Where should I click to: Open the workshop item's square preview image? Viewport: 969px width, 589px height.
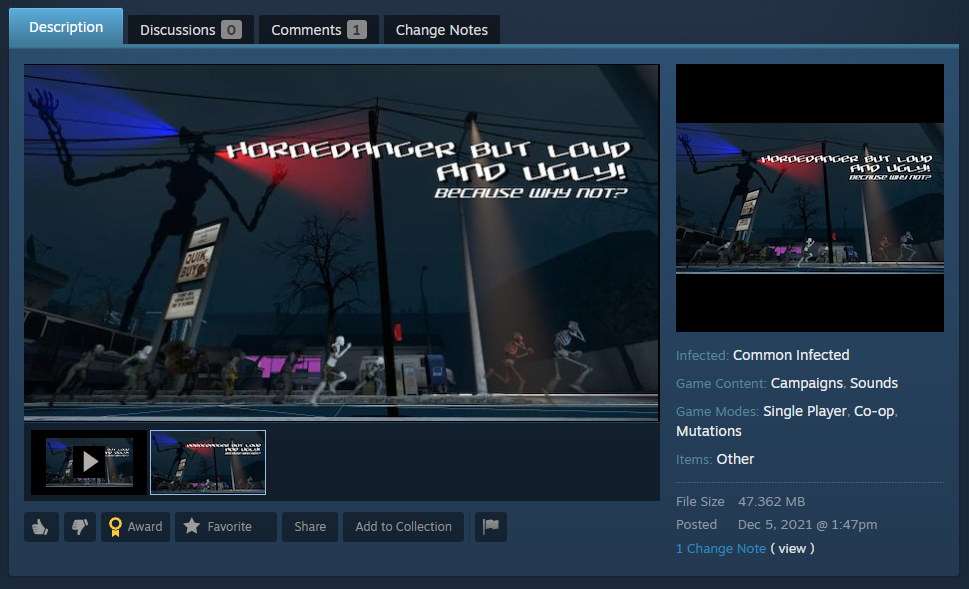[x=810, y=198]
